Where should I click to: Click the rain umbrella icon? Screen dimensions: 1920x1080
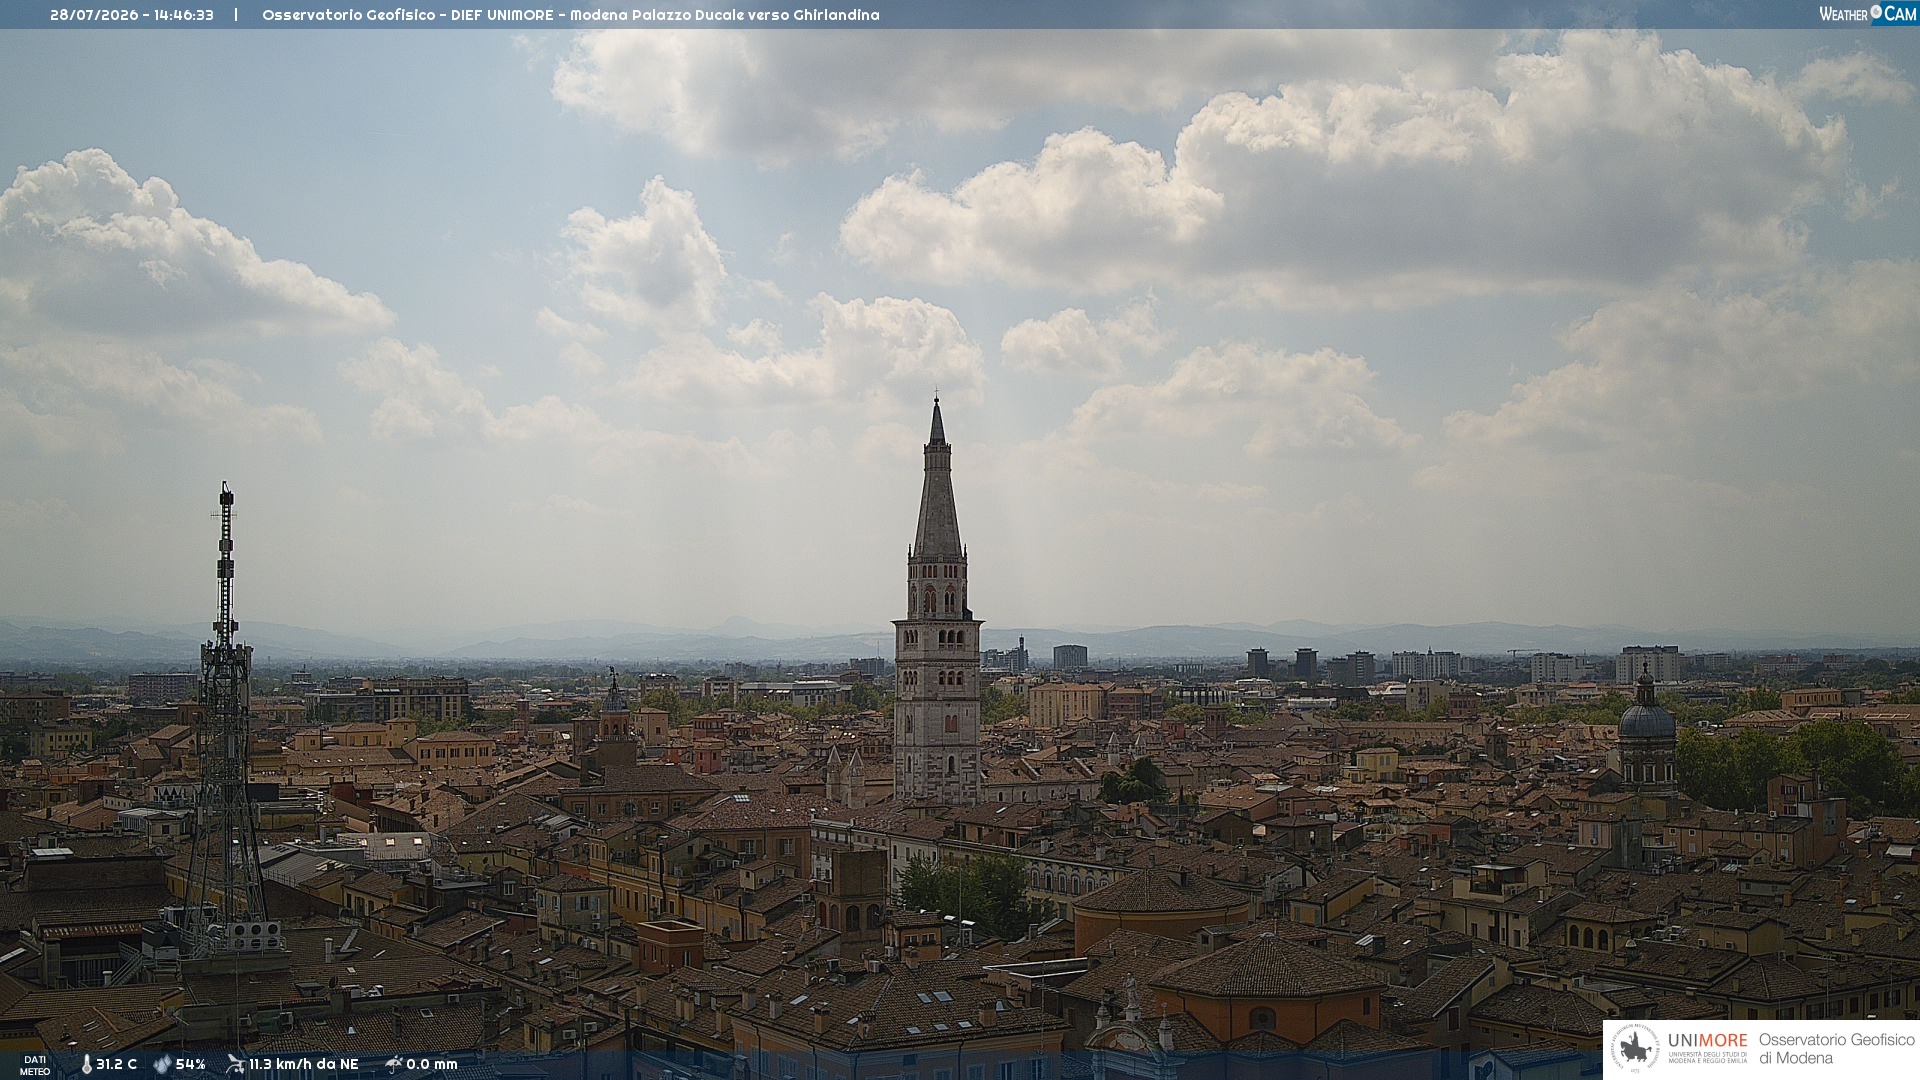pos(394,1064)
